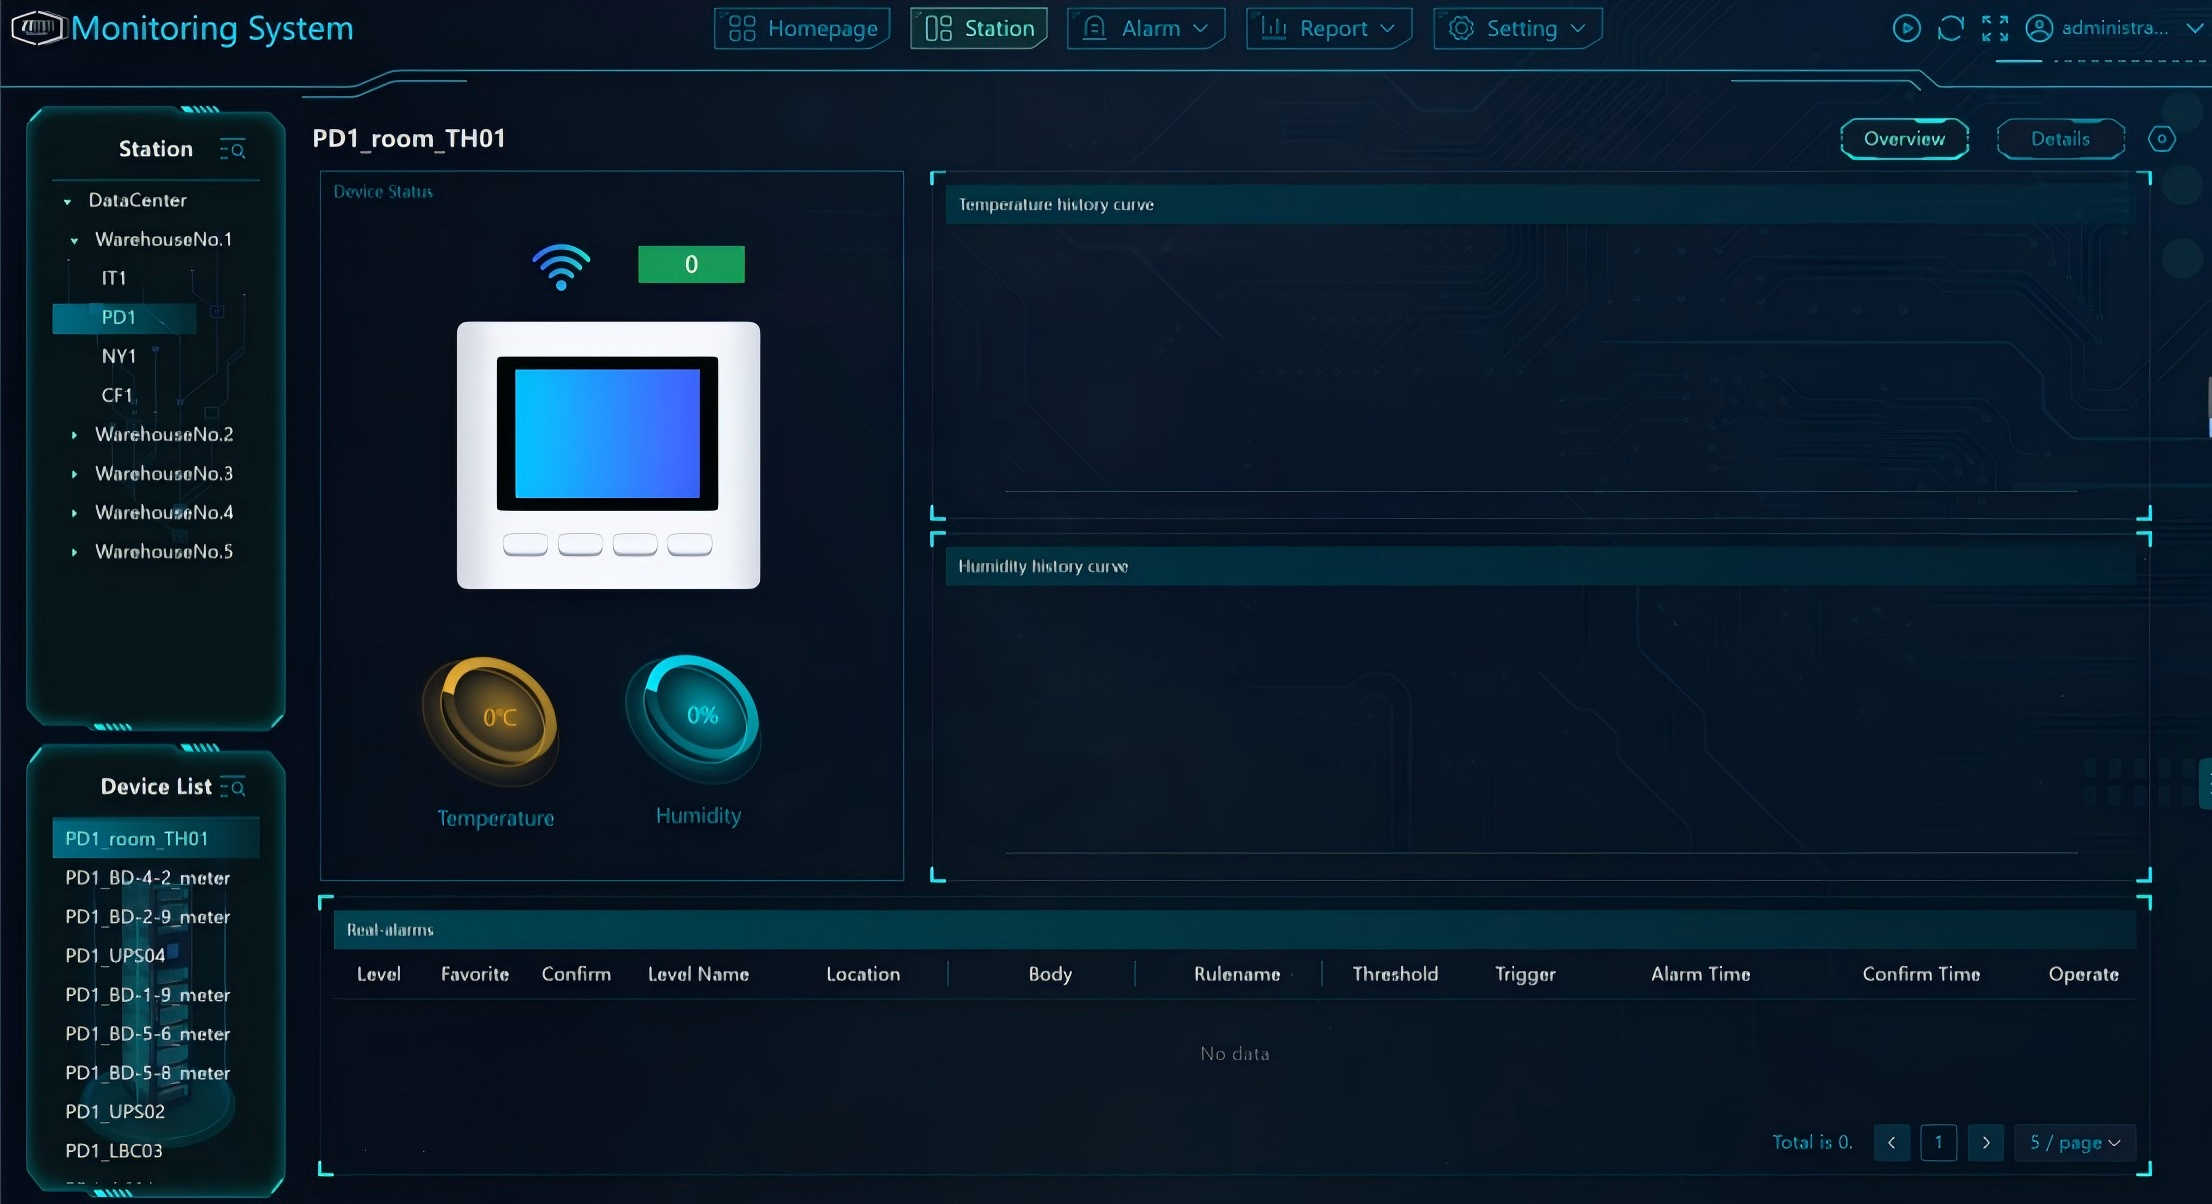Open the Report dropdown menu
2212x1204 pixels.
(x=1329, y=28)
